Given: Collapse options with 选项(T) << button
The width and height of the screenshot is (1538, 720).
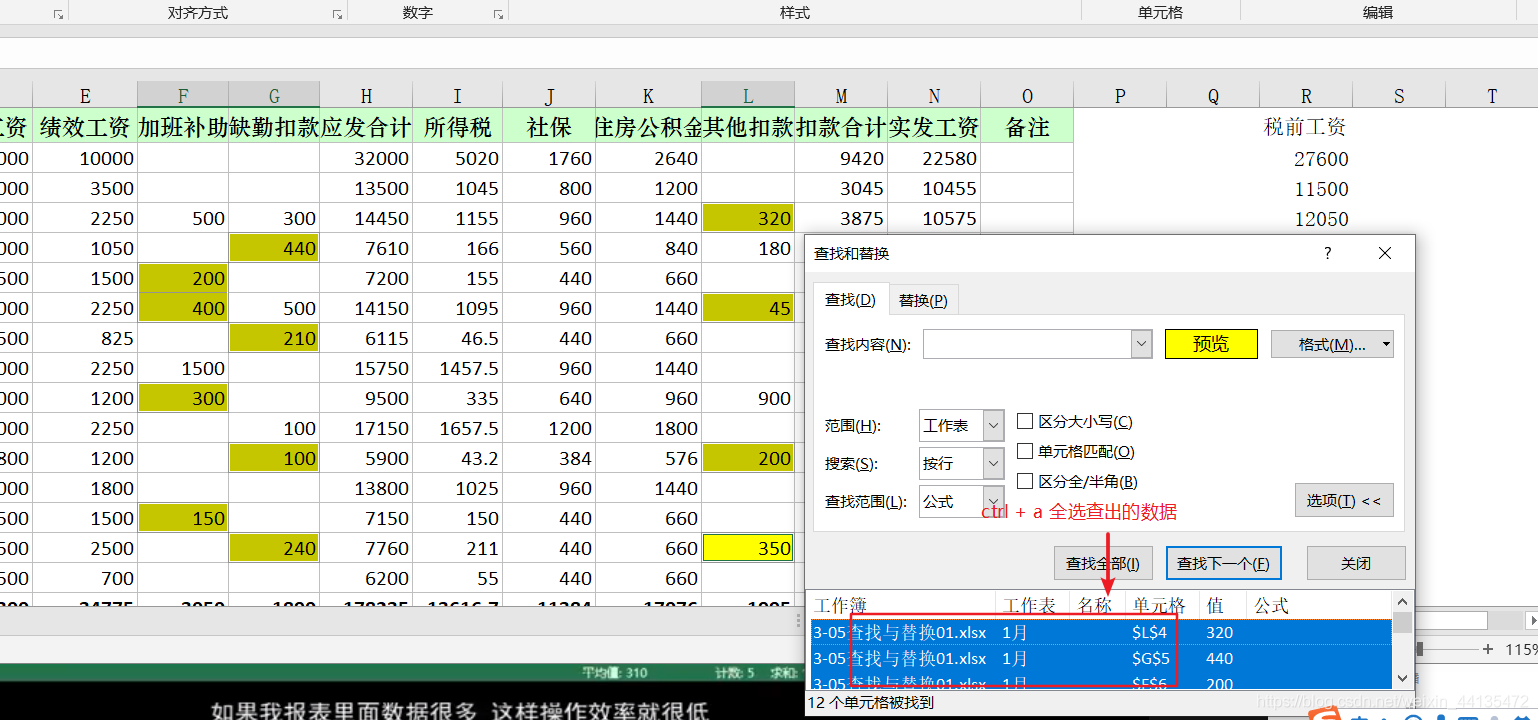Looking at the screenshot, I should (1344, 500).
